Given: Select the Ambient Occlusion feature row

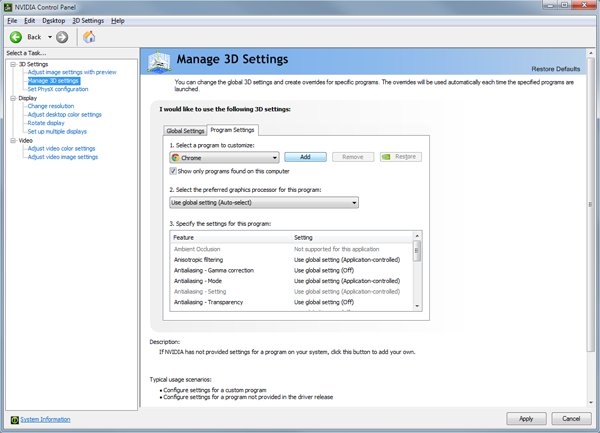Looking at the screenshot, I should 292,249.
